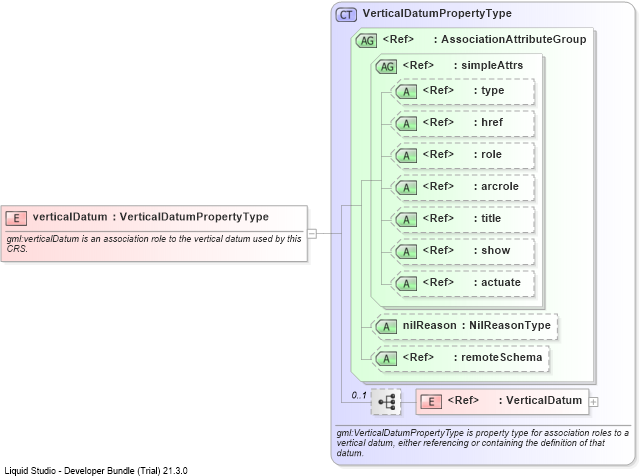Click the sequence compositor icon
640x476 pixels.
(386, 402)
